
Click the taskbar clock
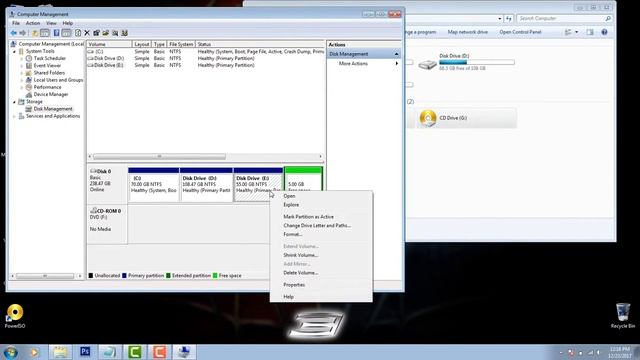pos(620,352)
